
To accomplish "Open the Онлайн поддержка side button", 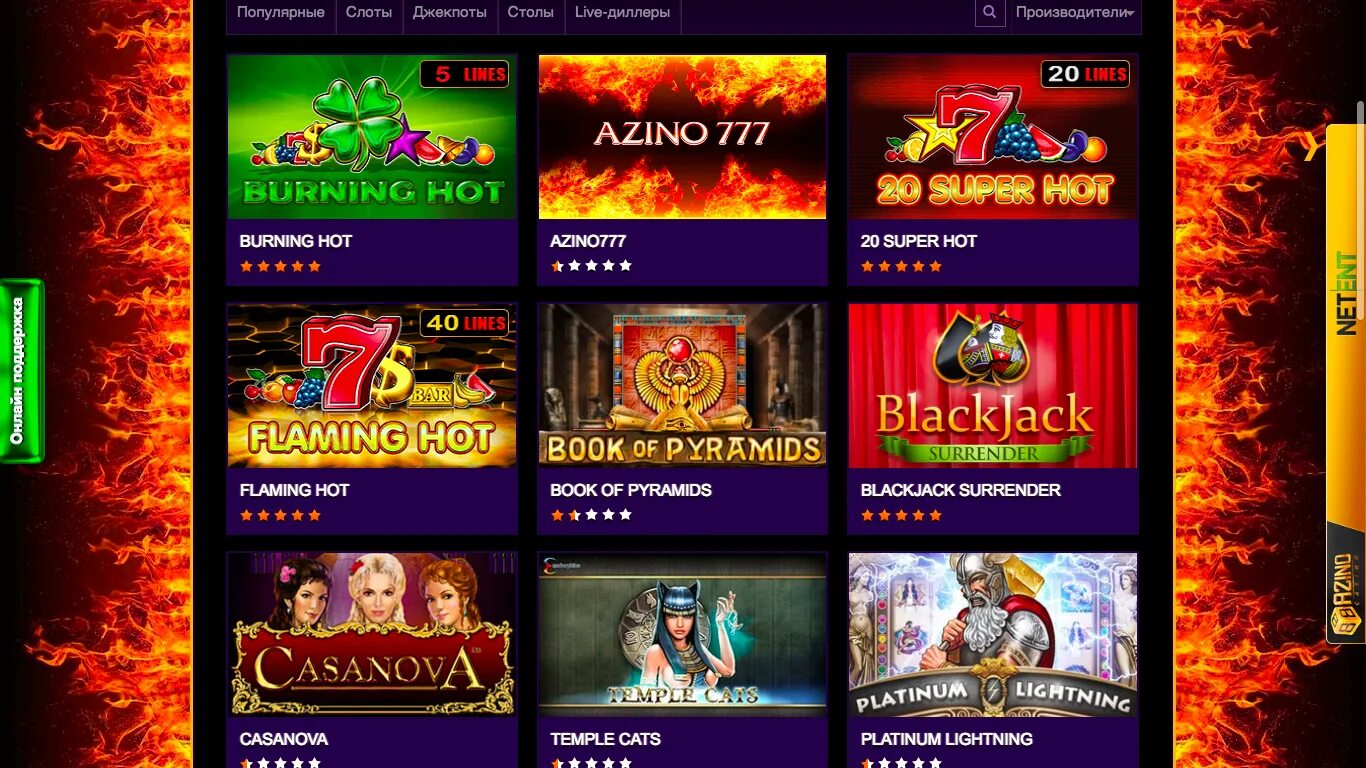I will [21, 371].
